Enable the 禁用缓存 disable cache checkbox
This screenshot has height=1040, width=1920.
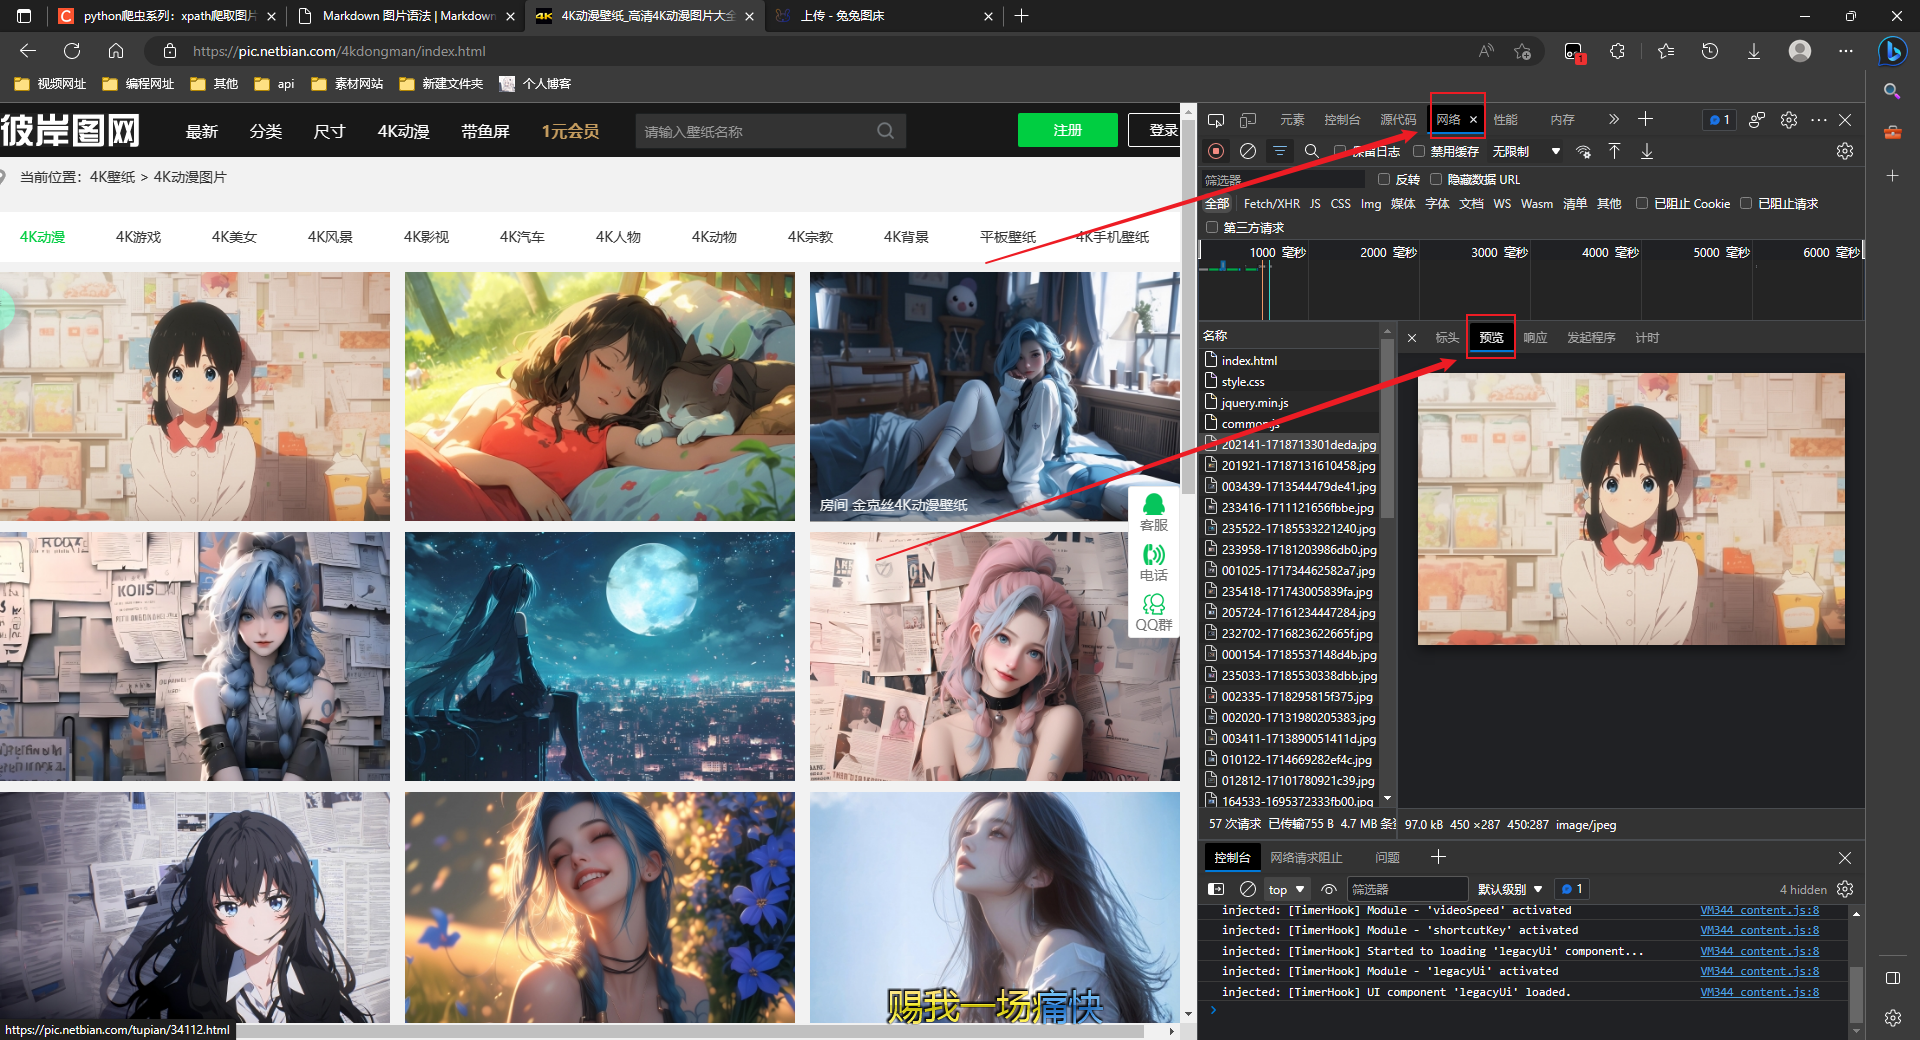(1419, 152)
